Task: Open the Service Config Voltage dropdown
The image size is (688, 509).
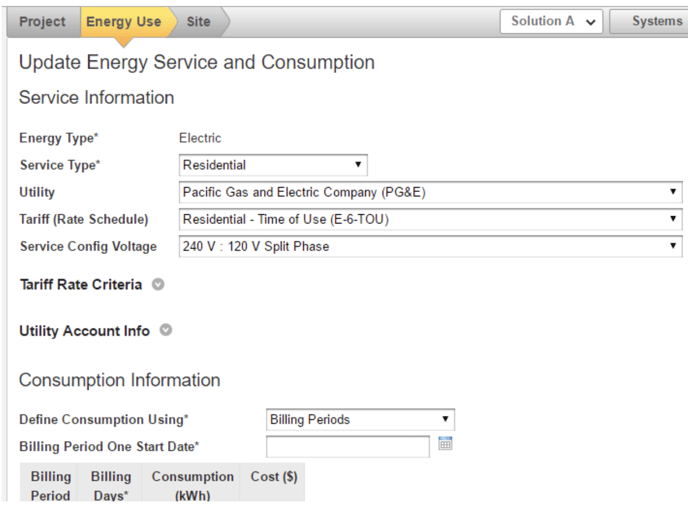Action: tap(430, 246)
